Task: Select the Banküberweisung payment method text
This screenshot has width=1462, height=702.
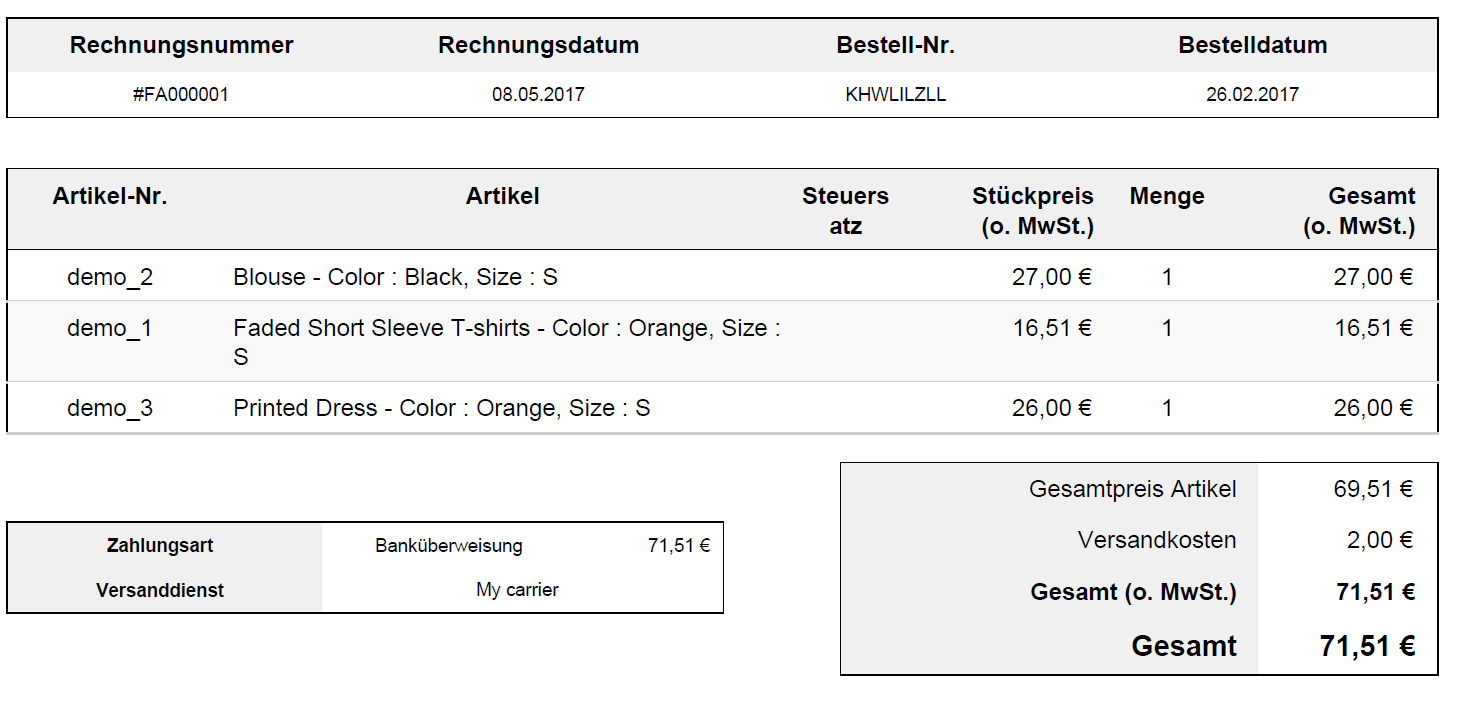Action: (x=449, y=546)
